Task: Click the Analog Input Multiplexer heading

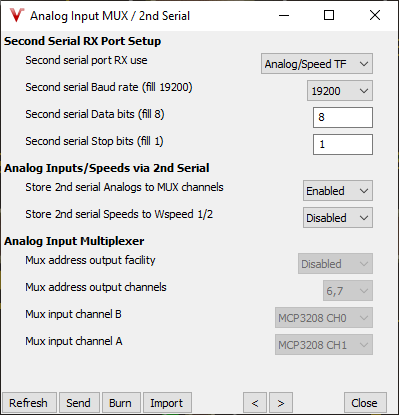Action: coord(74,241)
